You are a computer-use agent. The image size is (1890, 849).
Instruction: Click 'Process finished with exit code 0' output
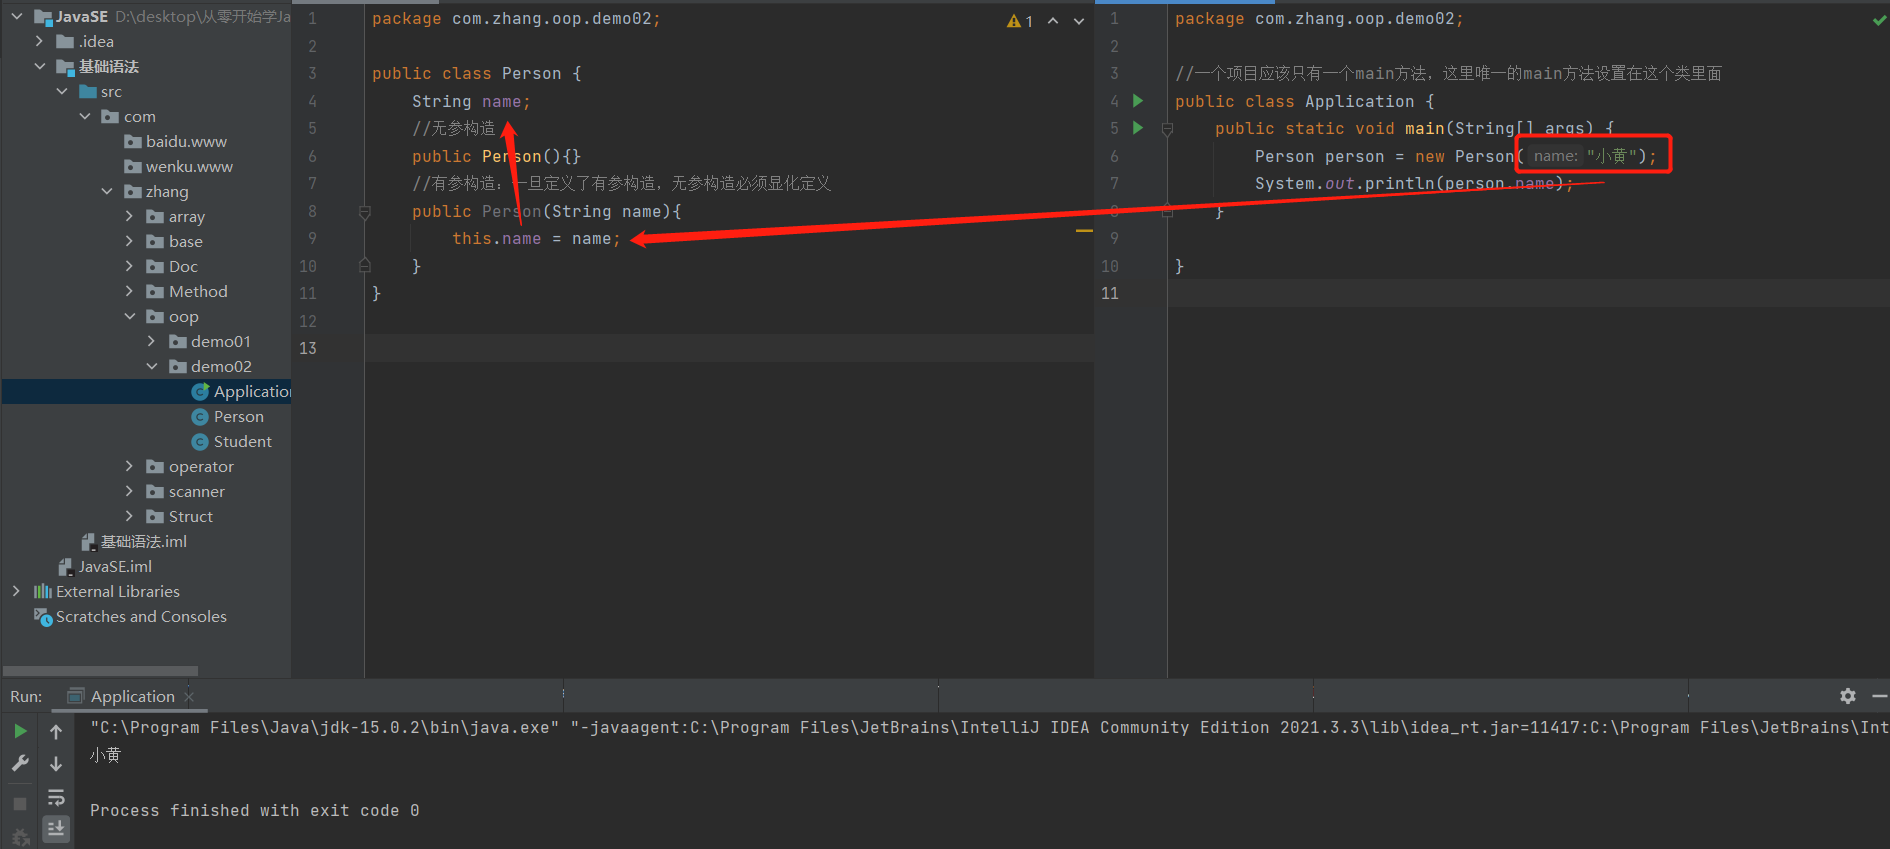click(x=254, y=810)
